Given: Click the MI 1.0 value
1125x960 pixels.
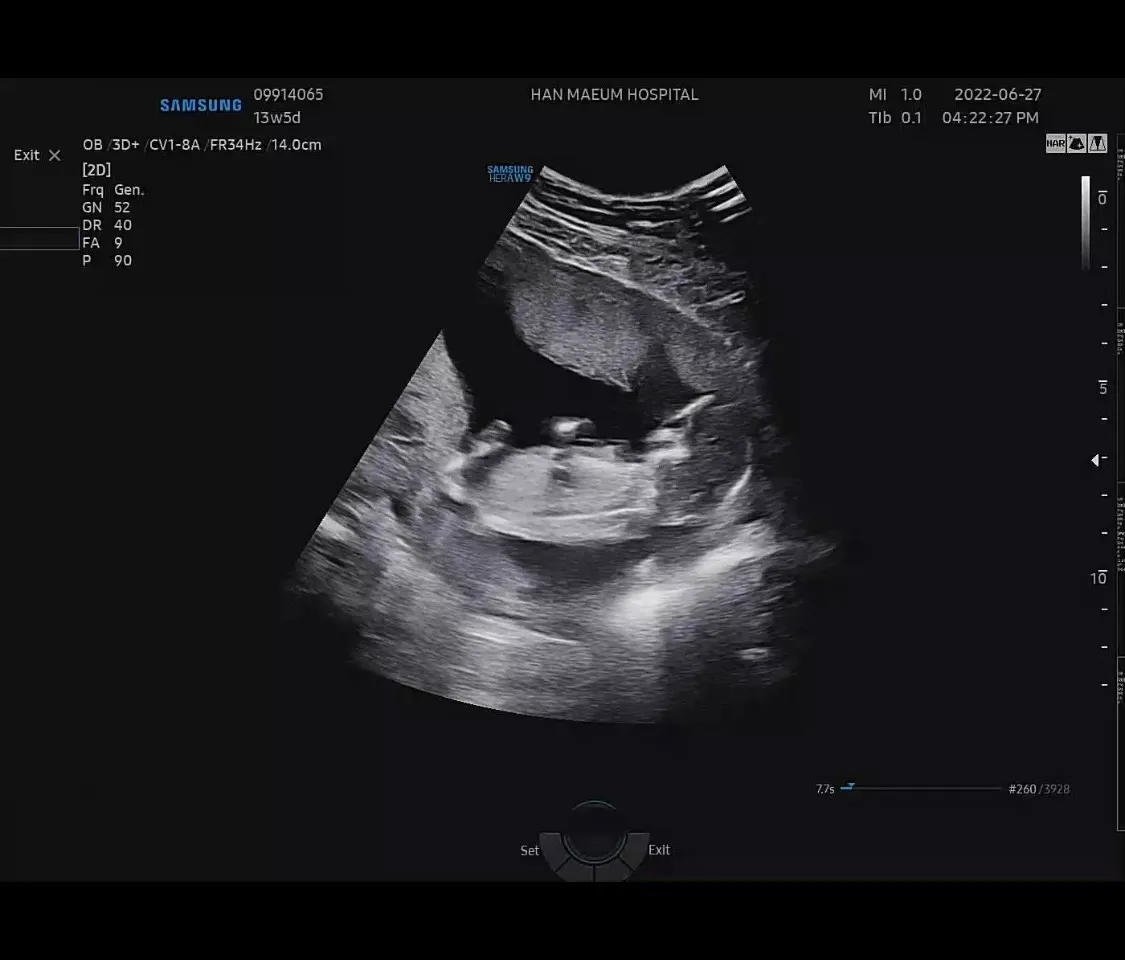Looking at the screenshot, I should [895, 95].
